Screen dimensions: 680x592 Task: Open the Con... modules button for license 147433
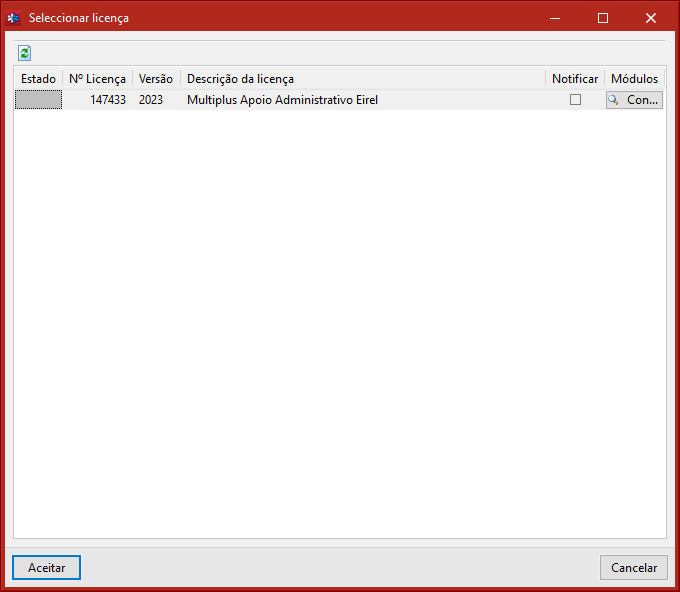point(634,100)
